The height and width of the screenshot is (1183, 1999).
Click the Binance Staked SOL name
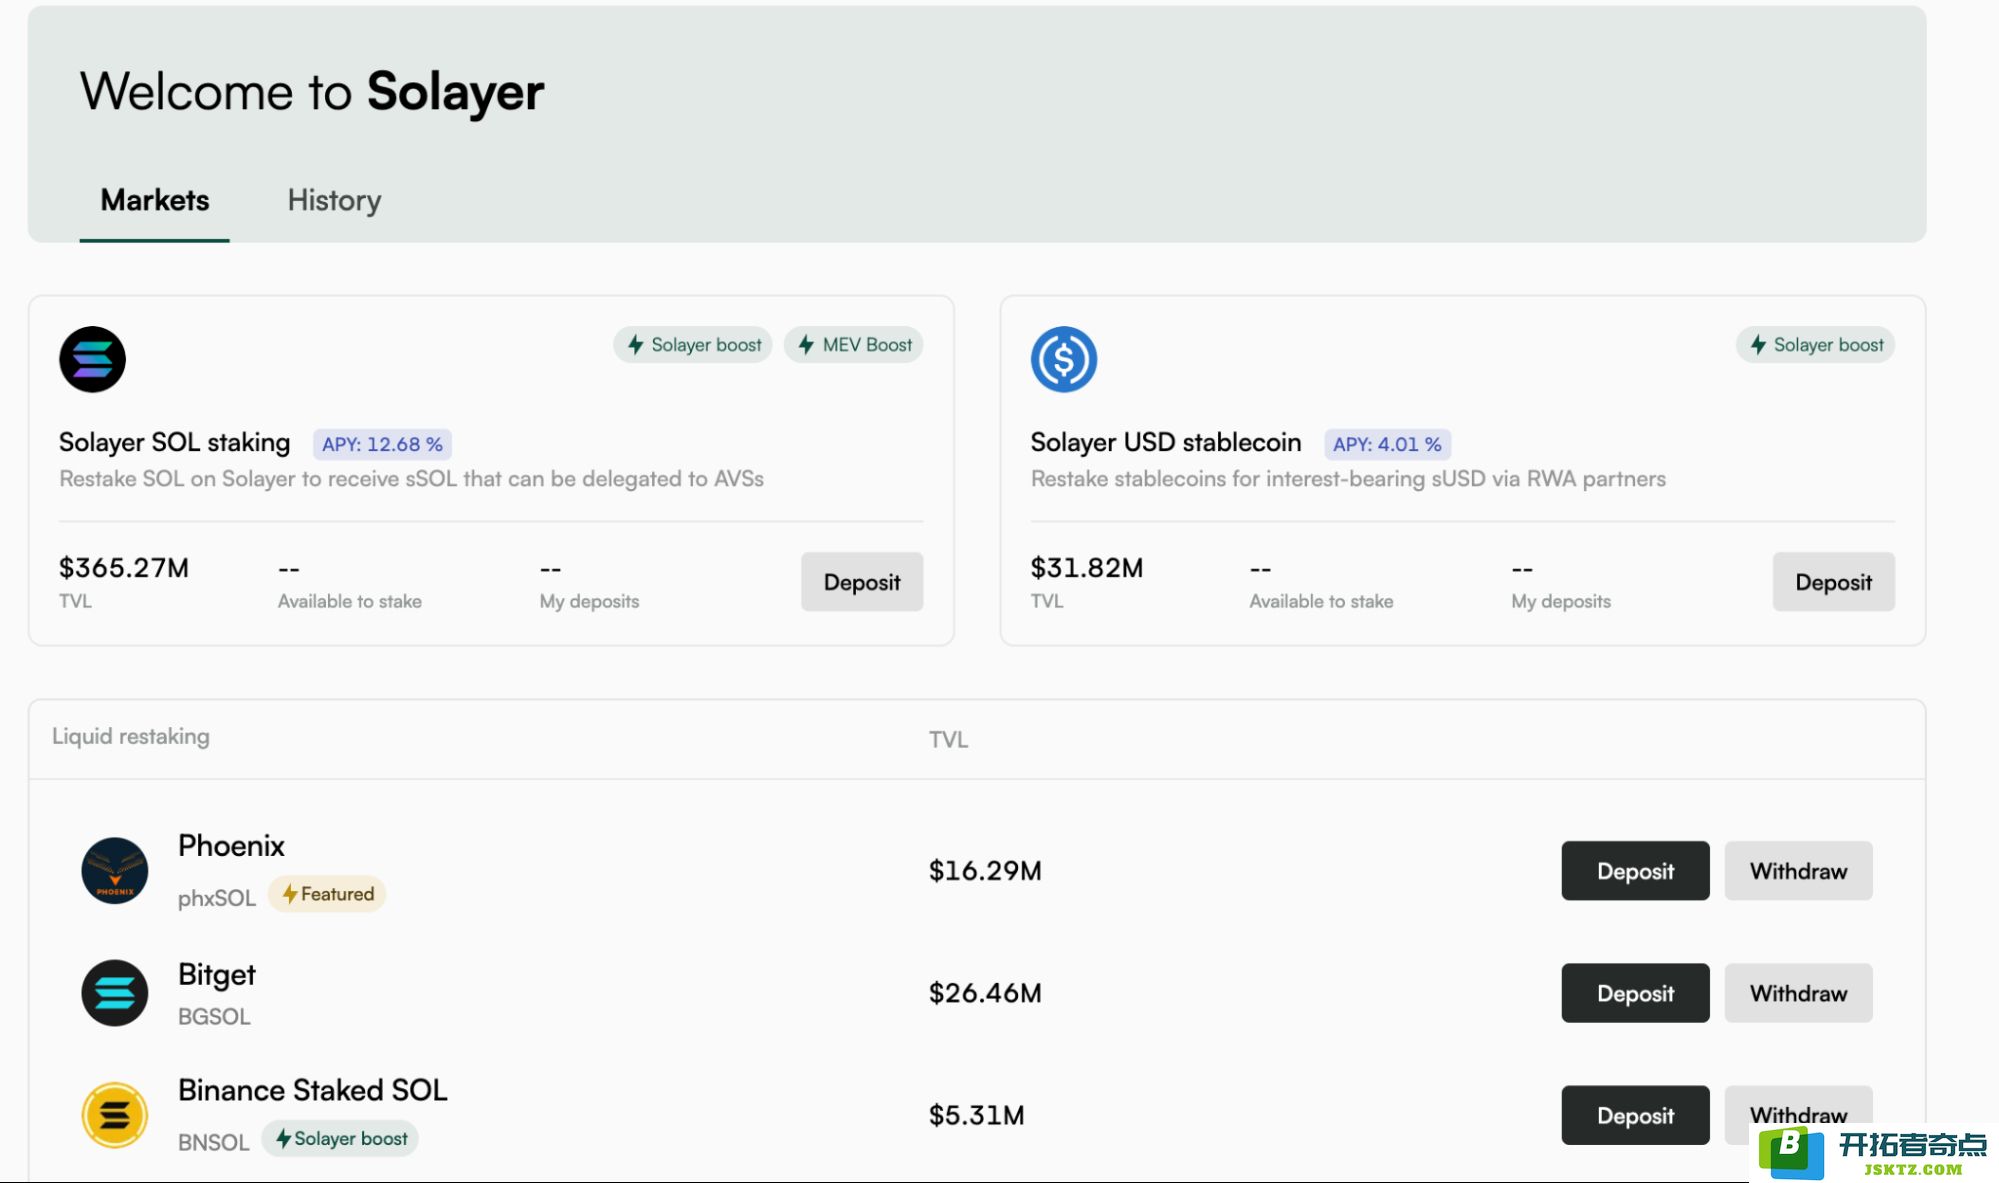pyautogui.click(x=312, y=1090)
